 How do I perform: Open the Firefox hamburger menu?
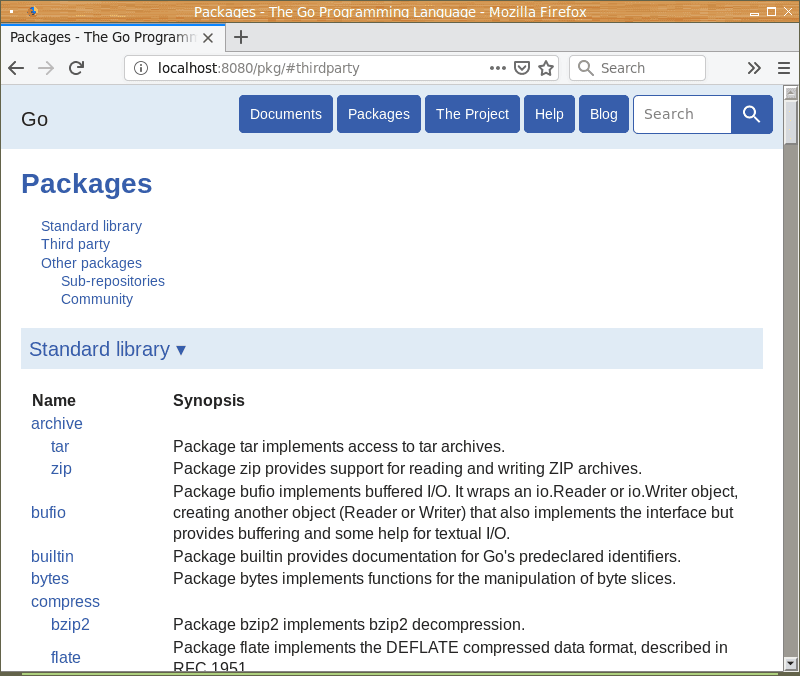[x=784, y=68]
